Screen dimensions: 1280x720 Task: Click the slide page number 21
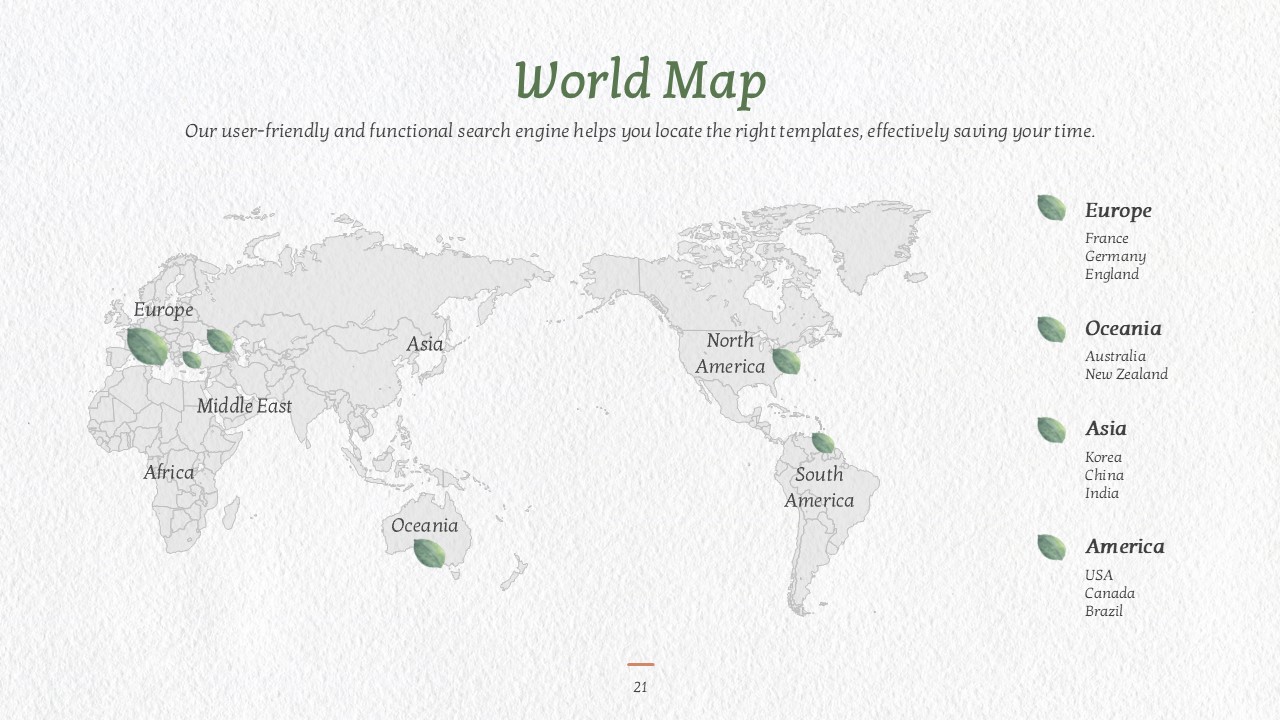(640, 687)
